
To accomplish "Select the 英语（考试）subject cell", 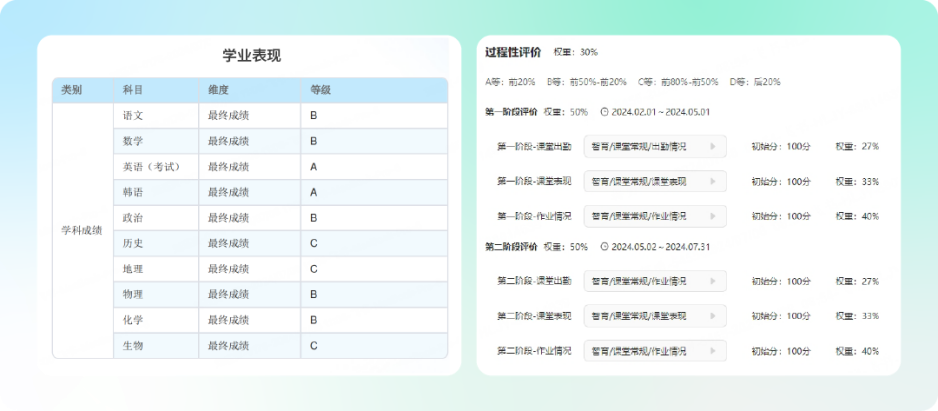I will [150, 167].
